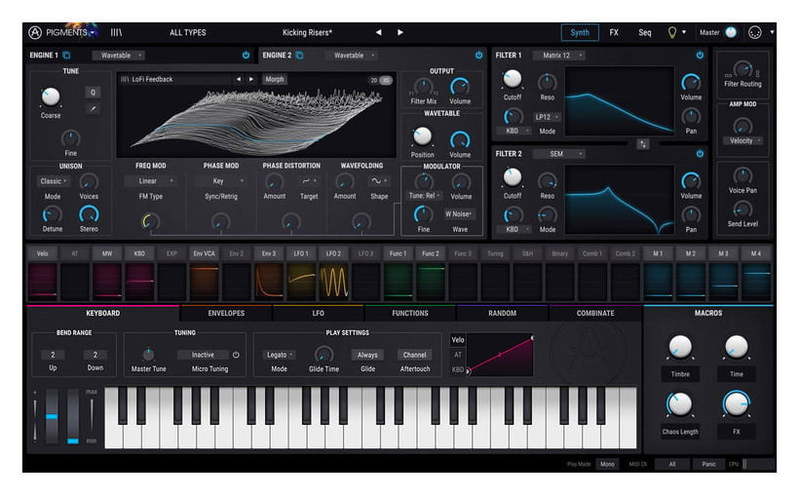The width and height of the screenshot is (799, 495).
Task: Open the Linear FM Type dropdown
Action: (x=150, y=181)
